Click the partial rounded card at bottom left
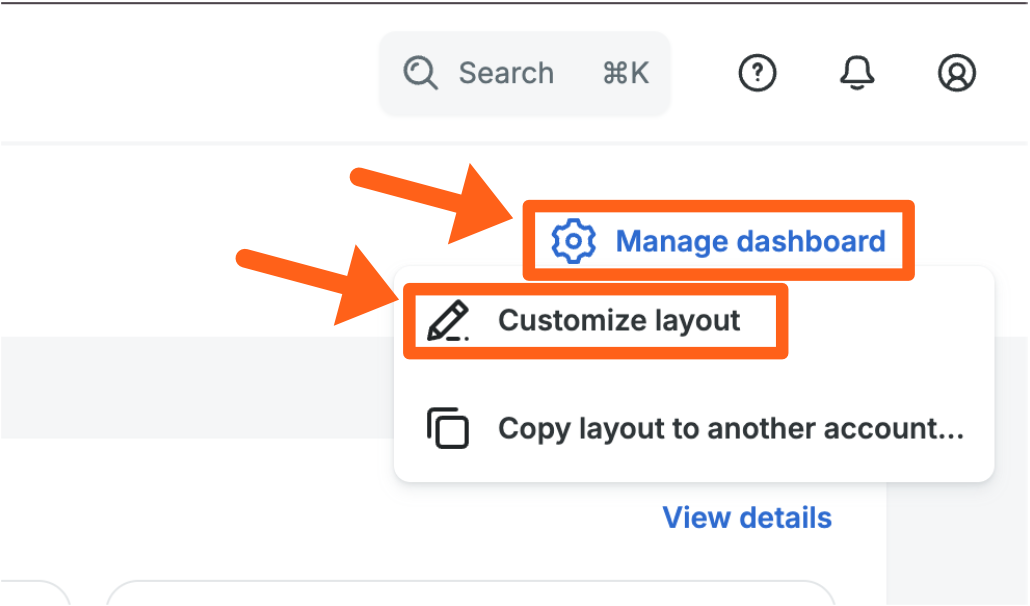 pyautogui.click(x=35, y=594)
